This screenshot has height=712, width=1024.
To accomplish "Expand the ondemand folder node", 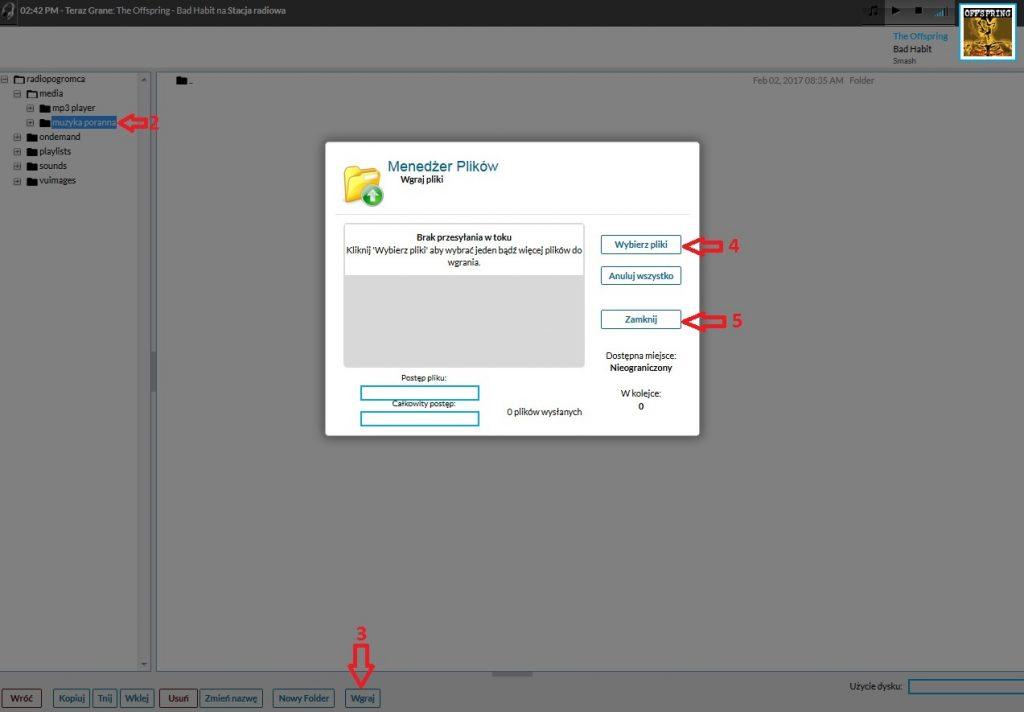I will 17,137.
